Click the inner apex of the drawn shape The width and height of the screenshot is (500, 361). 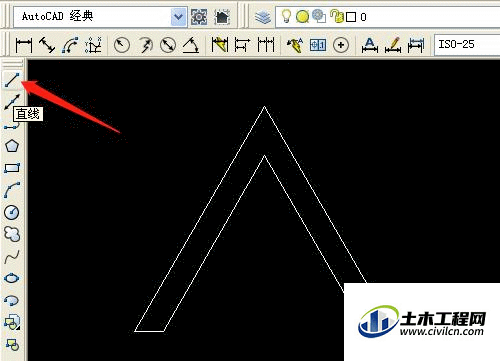tap(265, 156)
